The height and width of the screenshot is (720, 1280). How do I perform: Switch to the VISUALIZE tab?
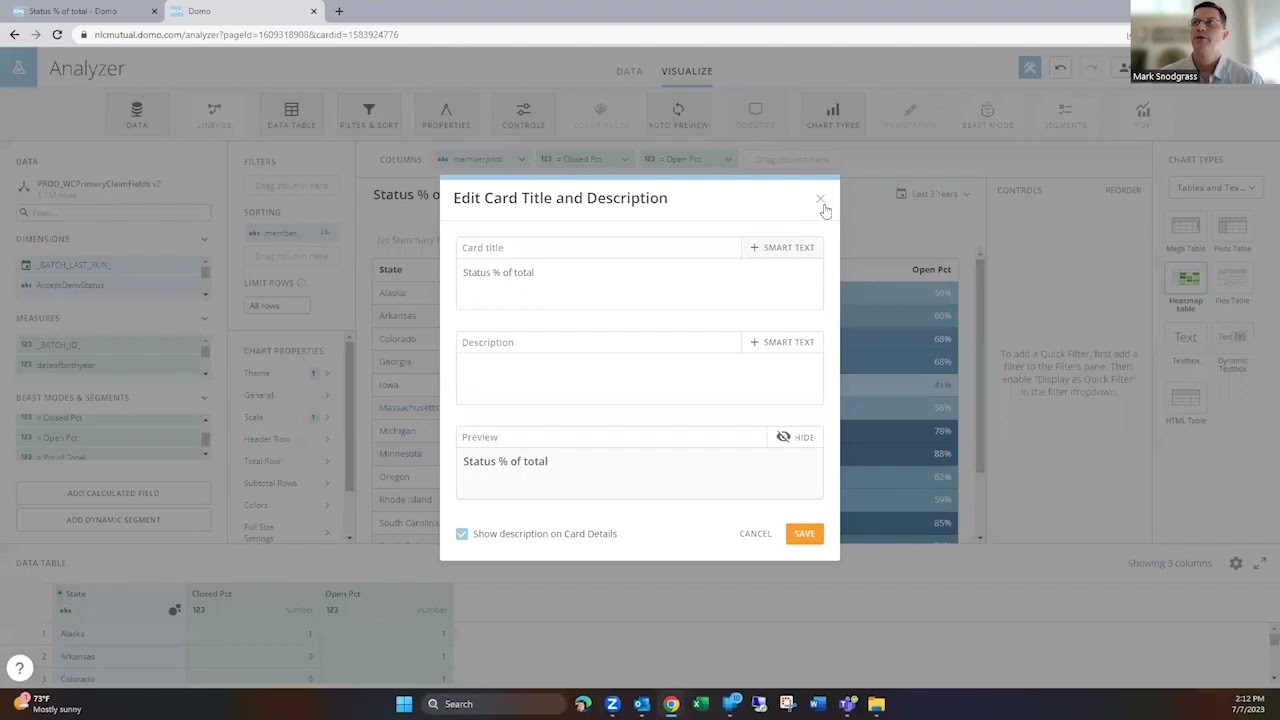(x=687, y=71)
